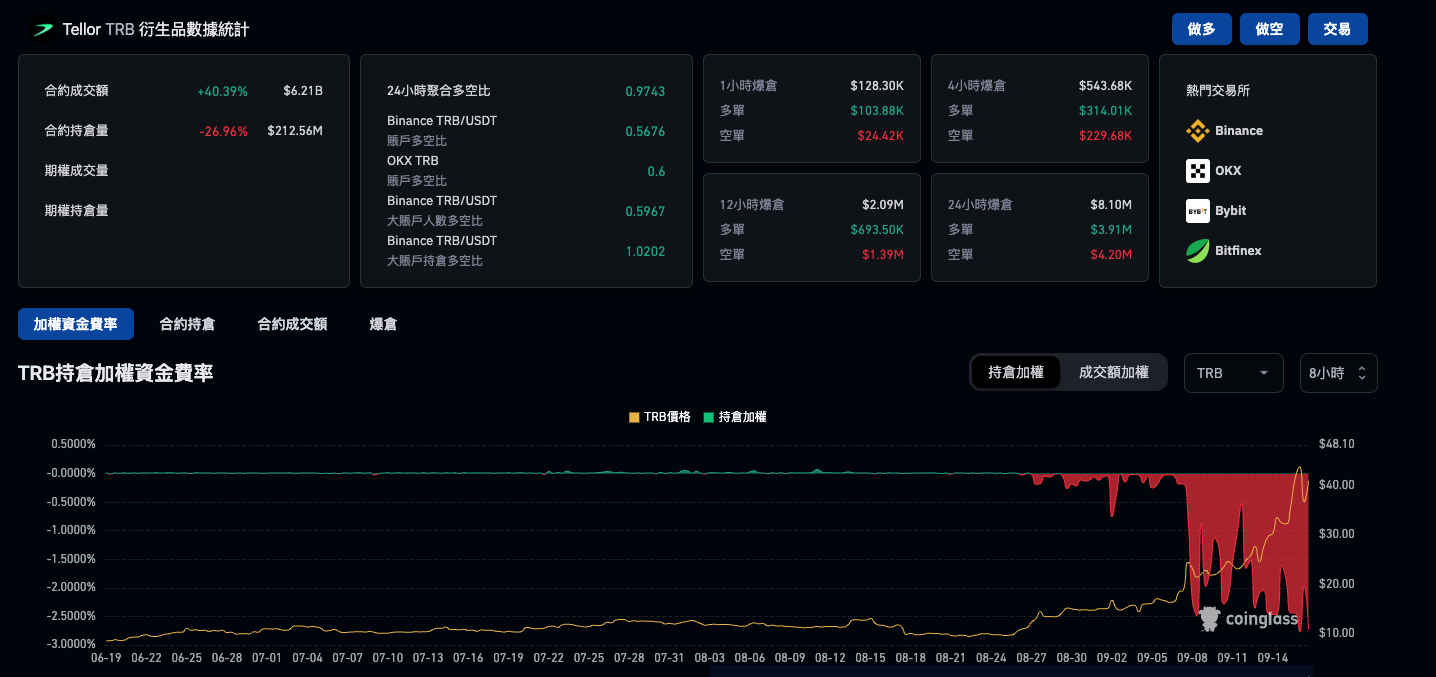This screenshot has width=1436, height=677.
Task: Switch to the 合約持倉 tab
Action: click(186, 323)
